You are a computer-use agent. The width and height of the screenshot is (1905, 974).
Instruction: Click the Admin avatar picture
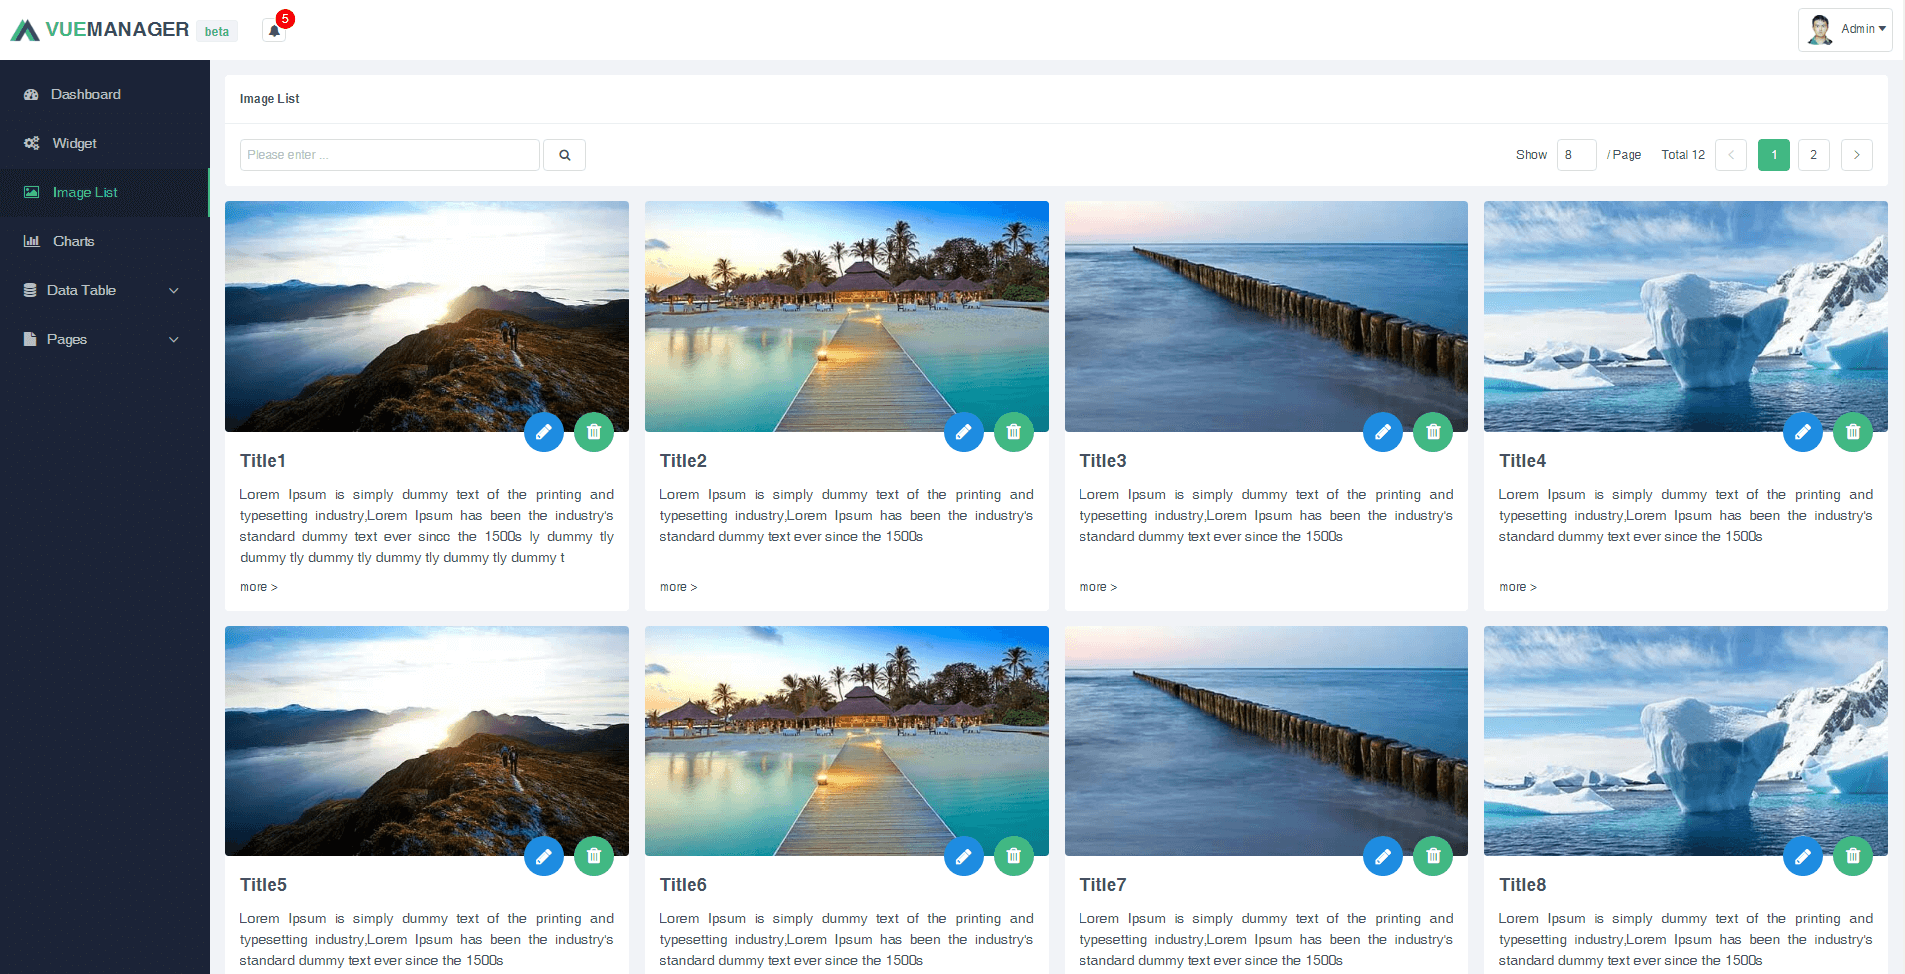coord(1820,30)
